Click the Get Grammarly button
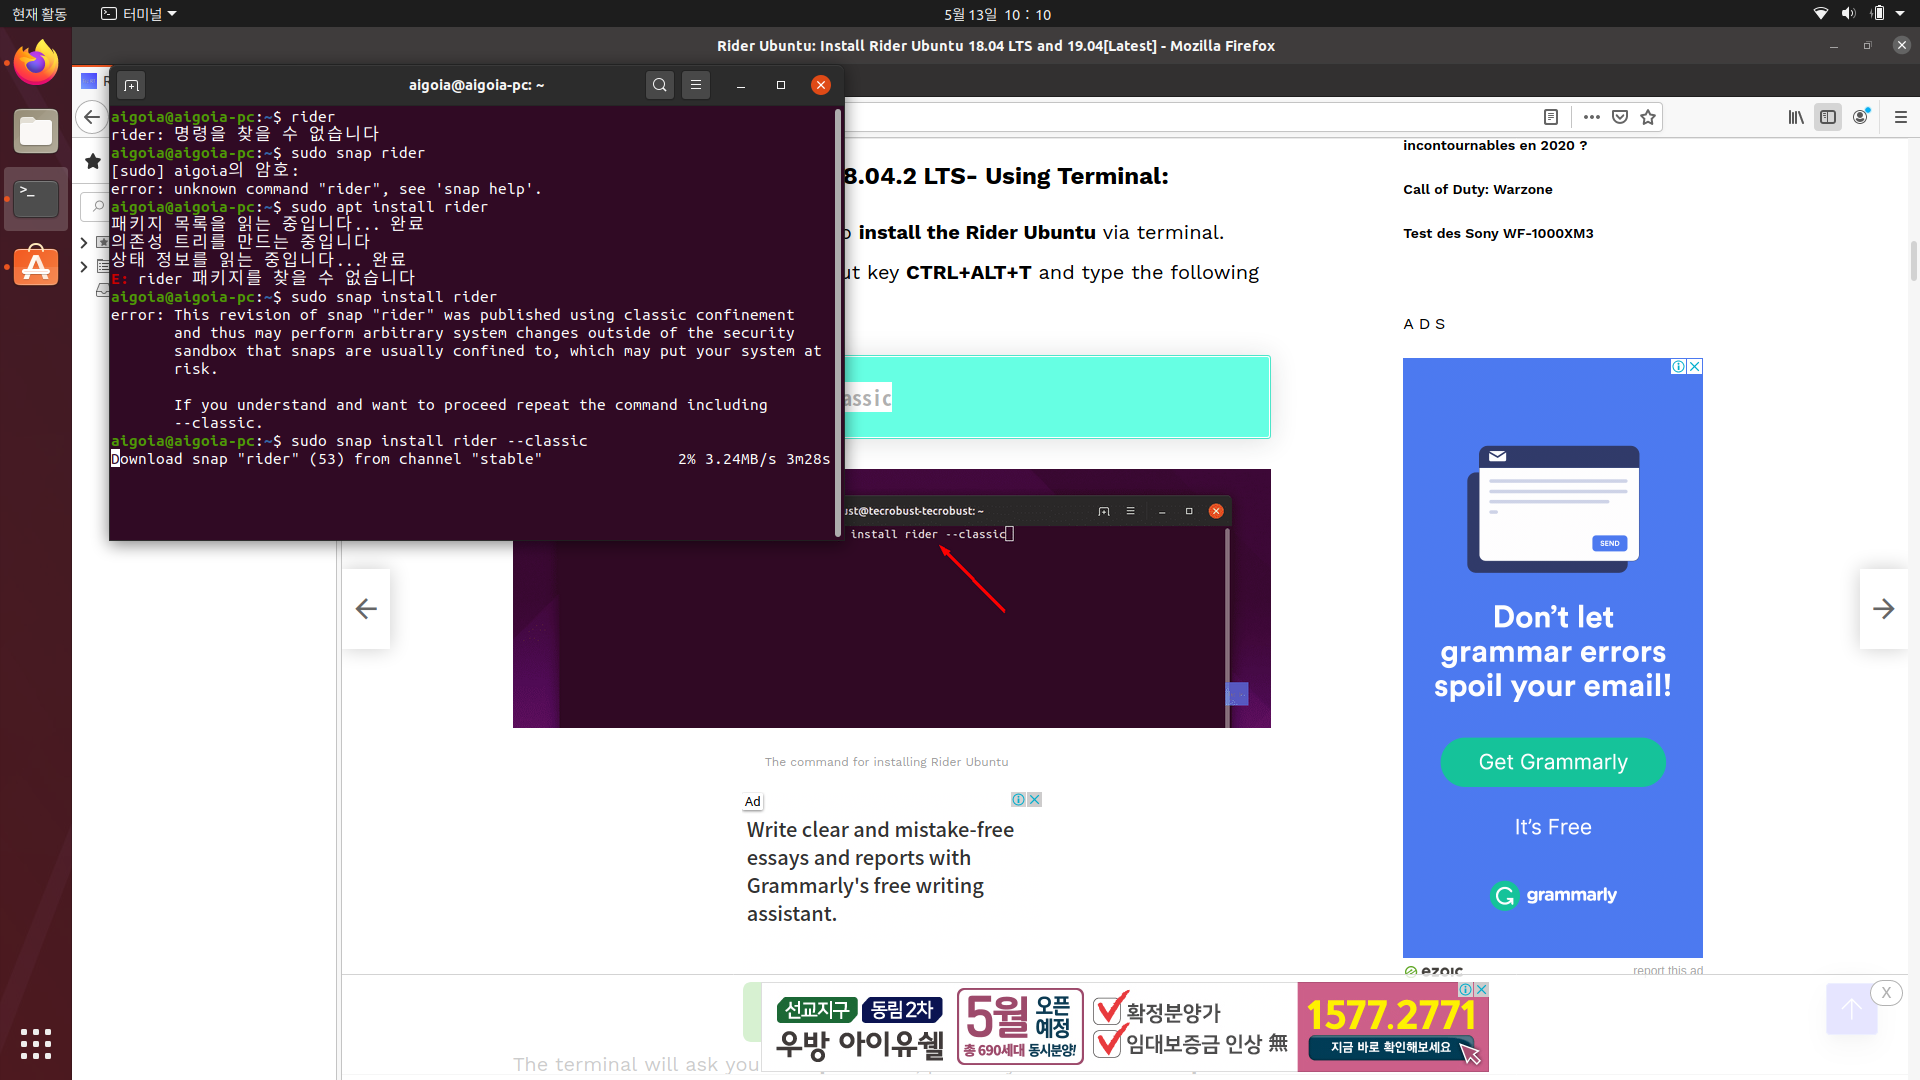The width and height of the screenshot is (1920, 1080). (1552, 762)
